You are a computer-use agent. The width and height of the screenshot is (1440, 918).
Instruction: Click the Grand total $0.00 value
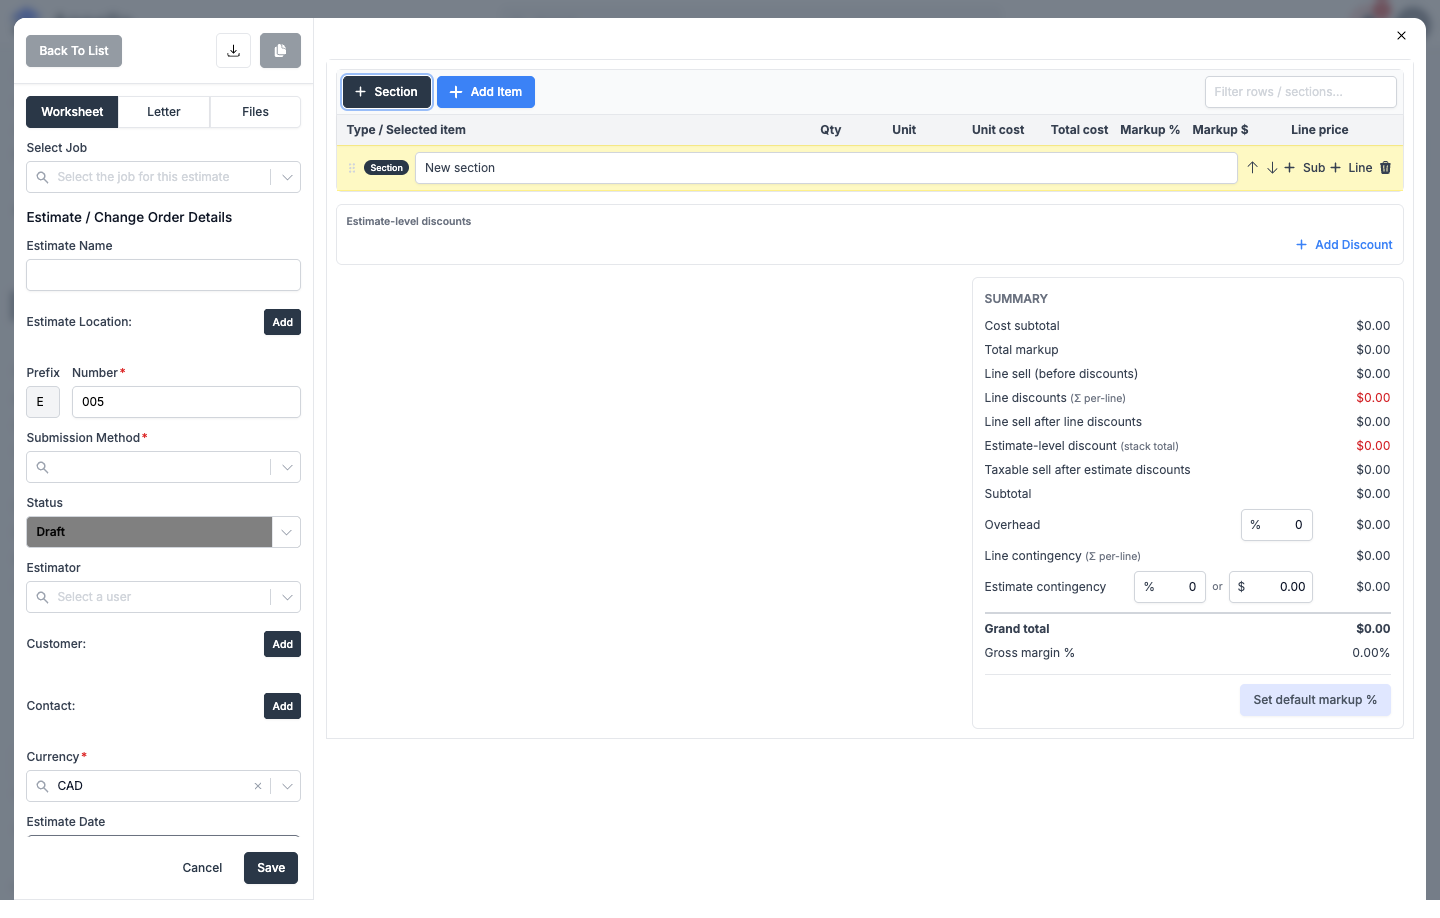pos(1373,629)
